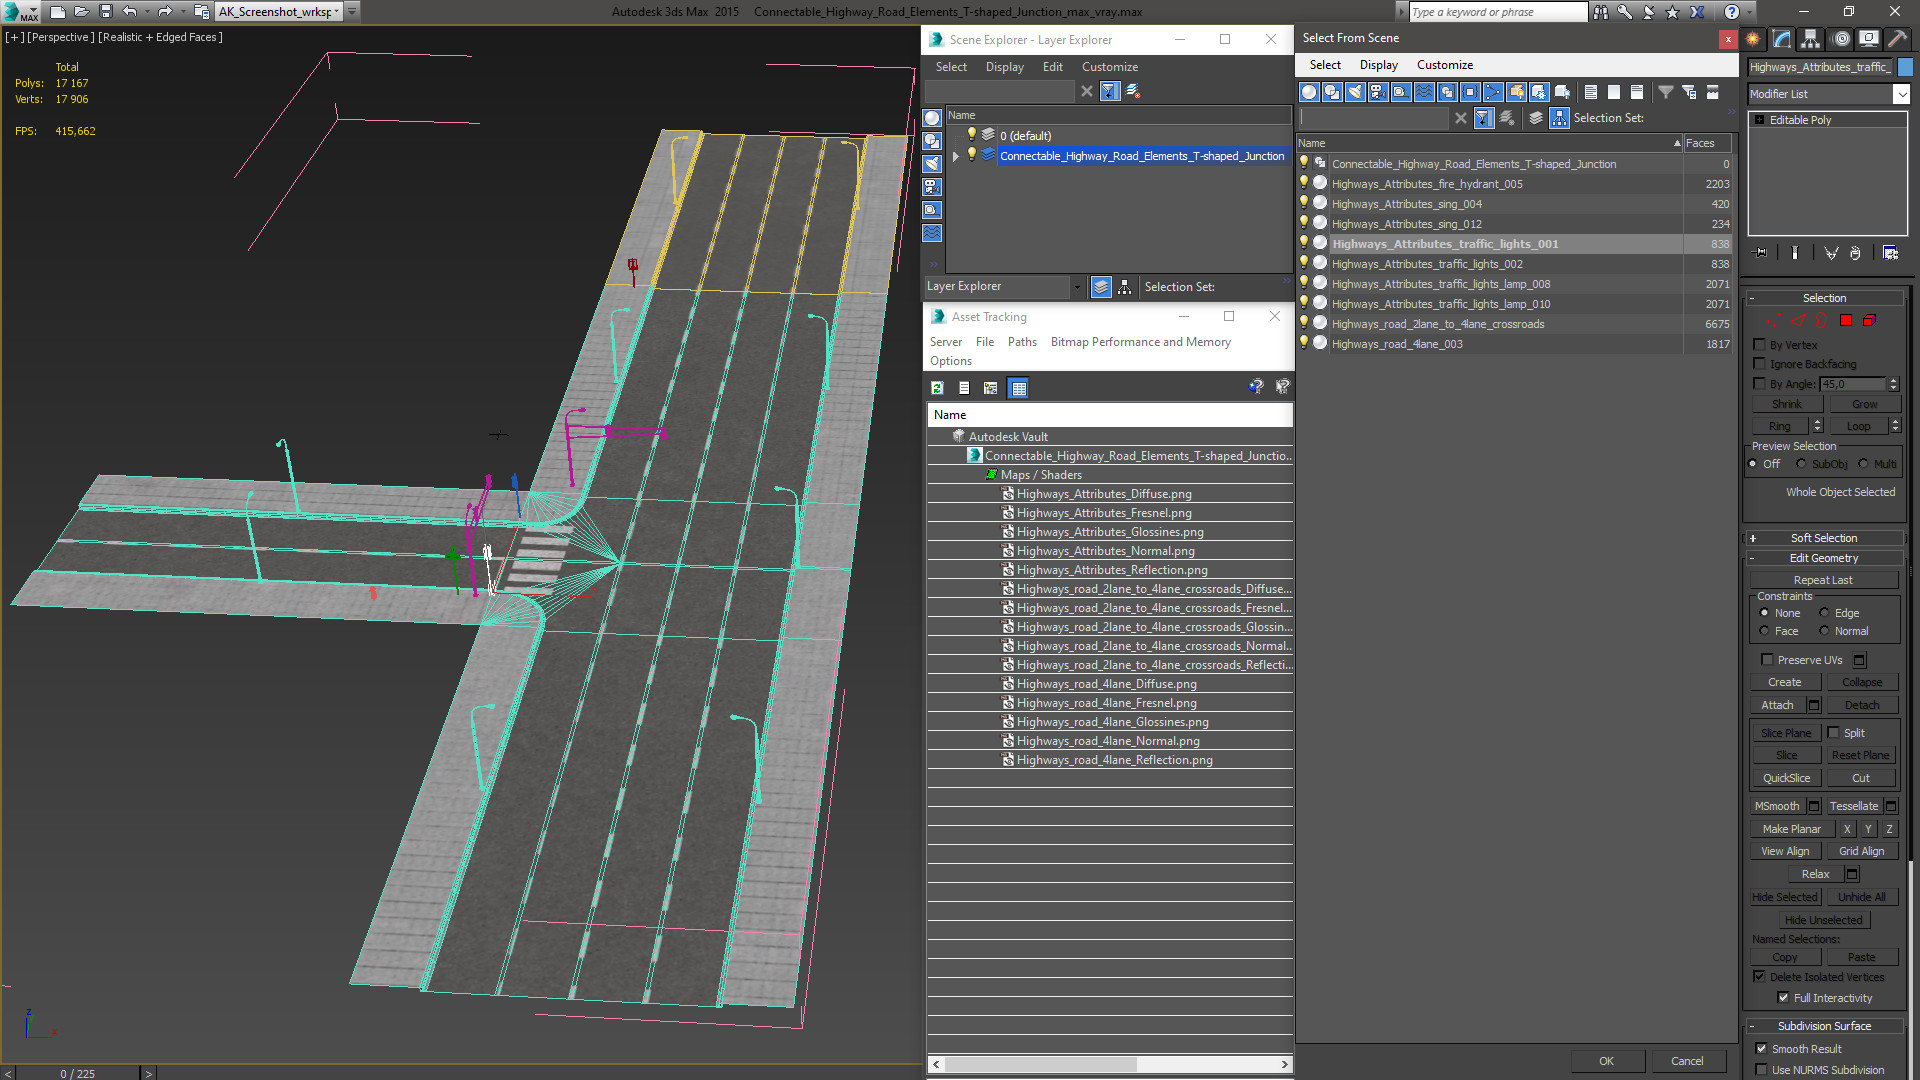Open Server menu in Asset Tracking
The height and width of the screenshot is (1080, 1920).
click(x=945, y=342)
